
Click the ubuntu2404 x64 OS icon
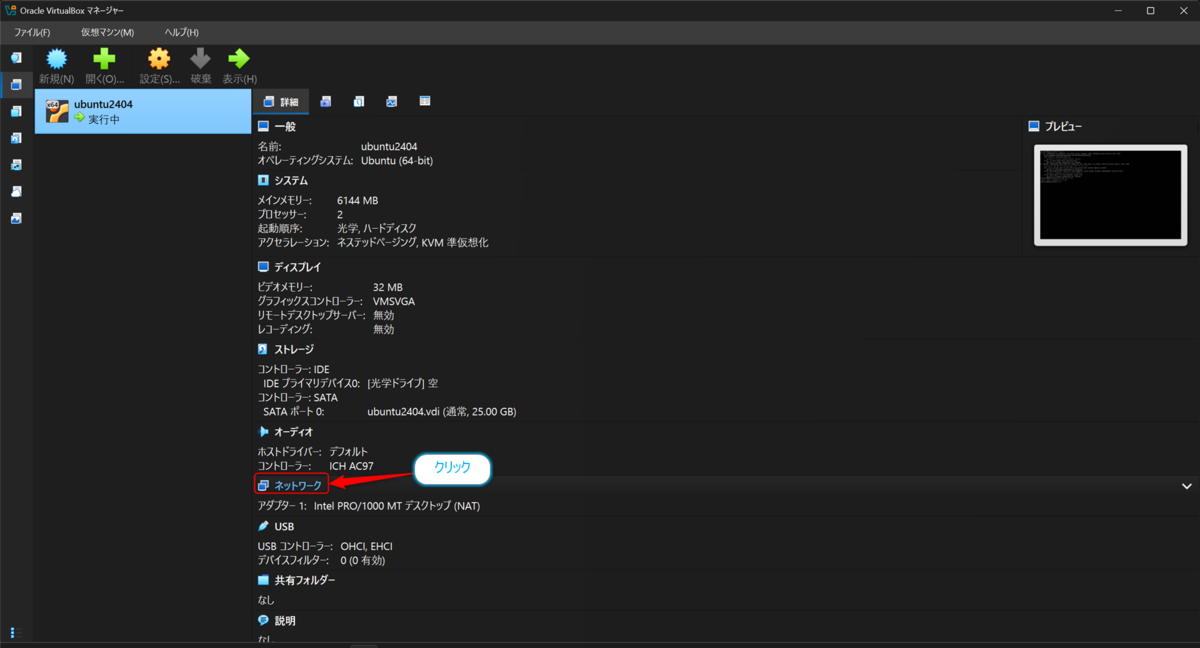click(57, 111)
